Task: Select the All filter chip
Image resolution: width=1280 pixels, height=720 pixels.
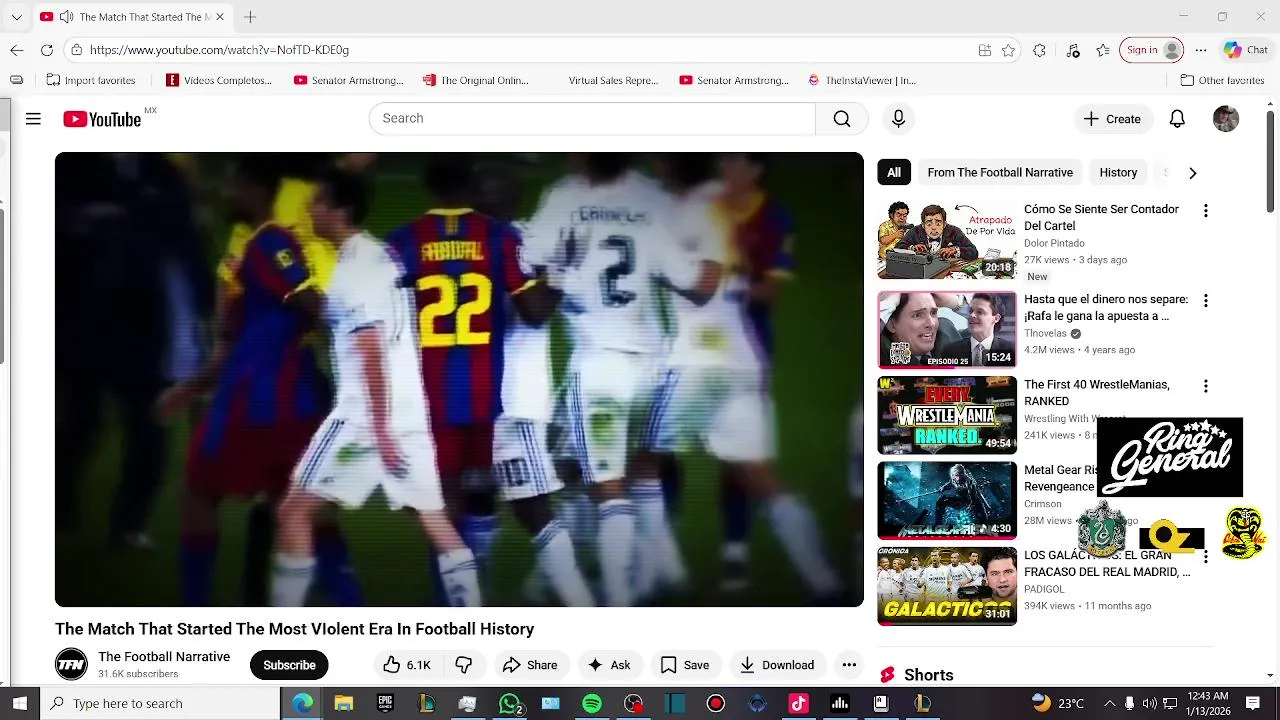Action: click(x=894, y=172)
